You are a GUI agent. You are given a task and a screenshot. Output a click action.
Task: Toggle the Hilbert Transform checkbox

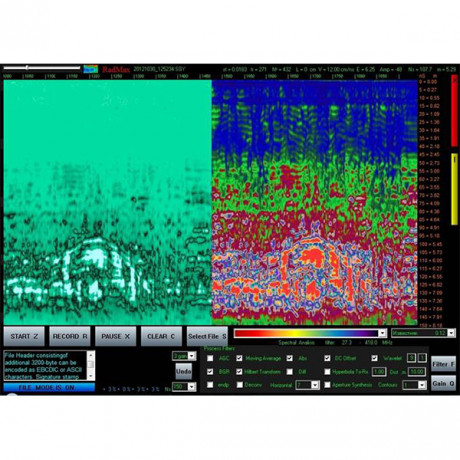(239, 371)
